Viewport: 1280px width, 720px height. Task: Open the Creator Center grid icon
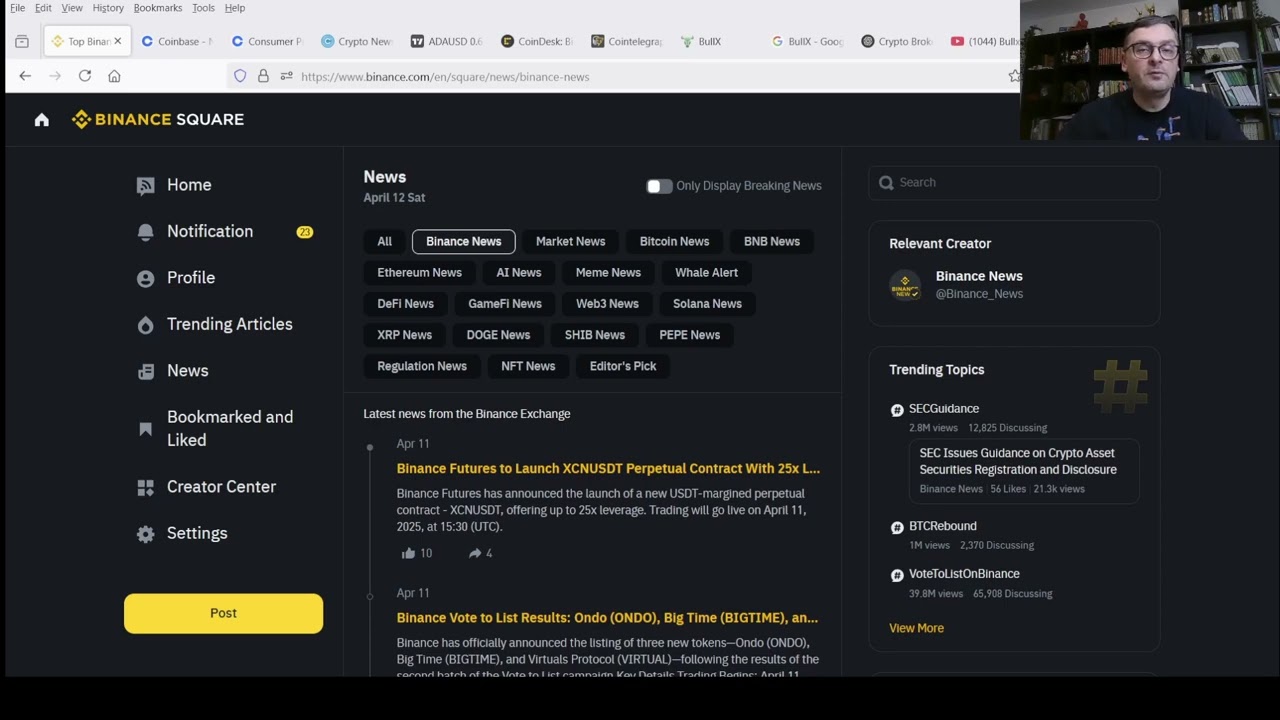click(x=146, y=487)
